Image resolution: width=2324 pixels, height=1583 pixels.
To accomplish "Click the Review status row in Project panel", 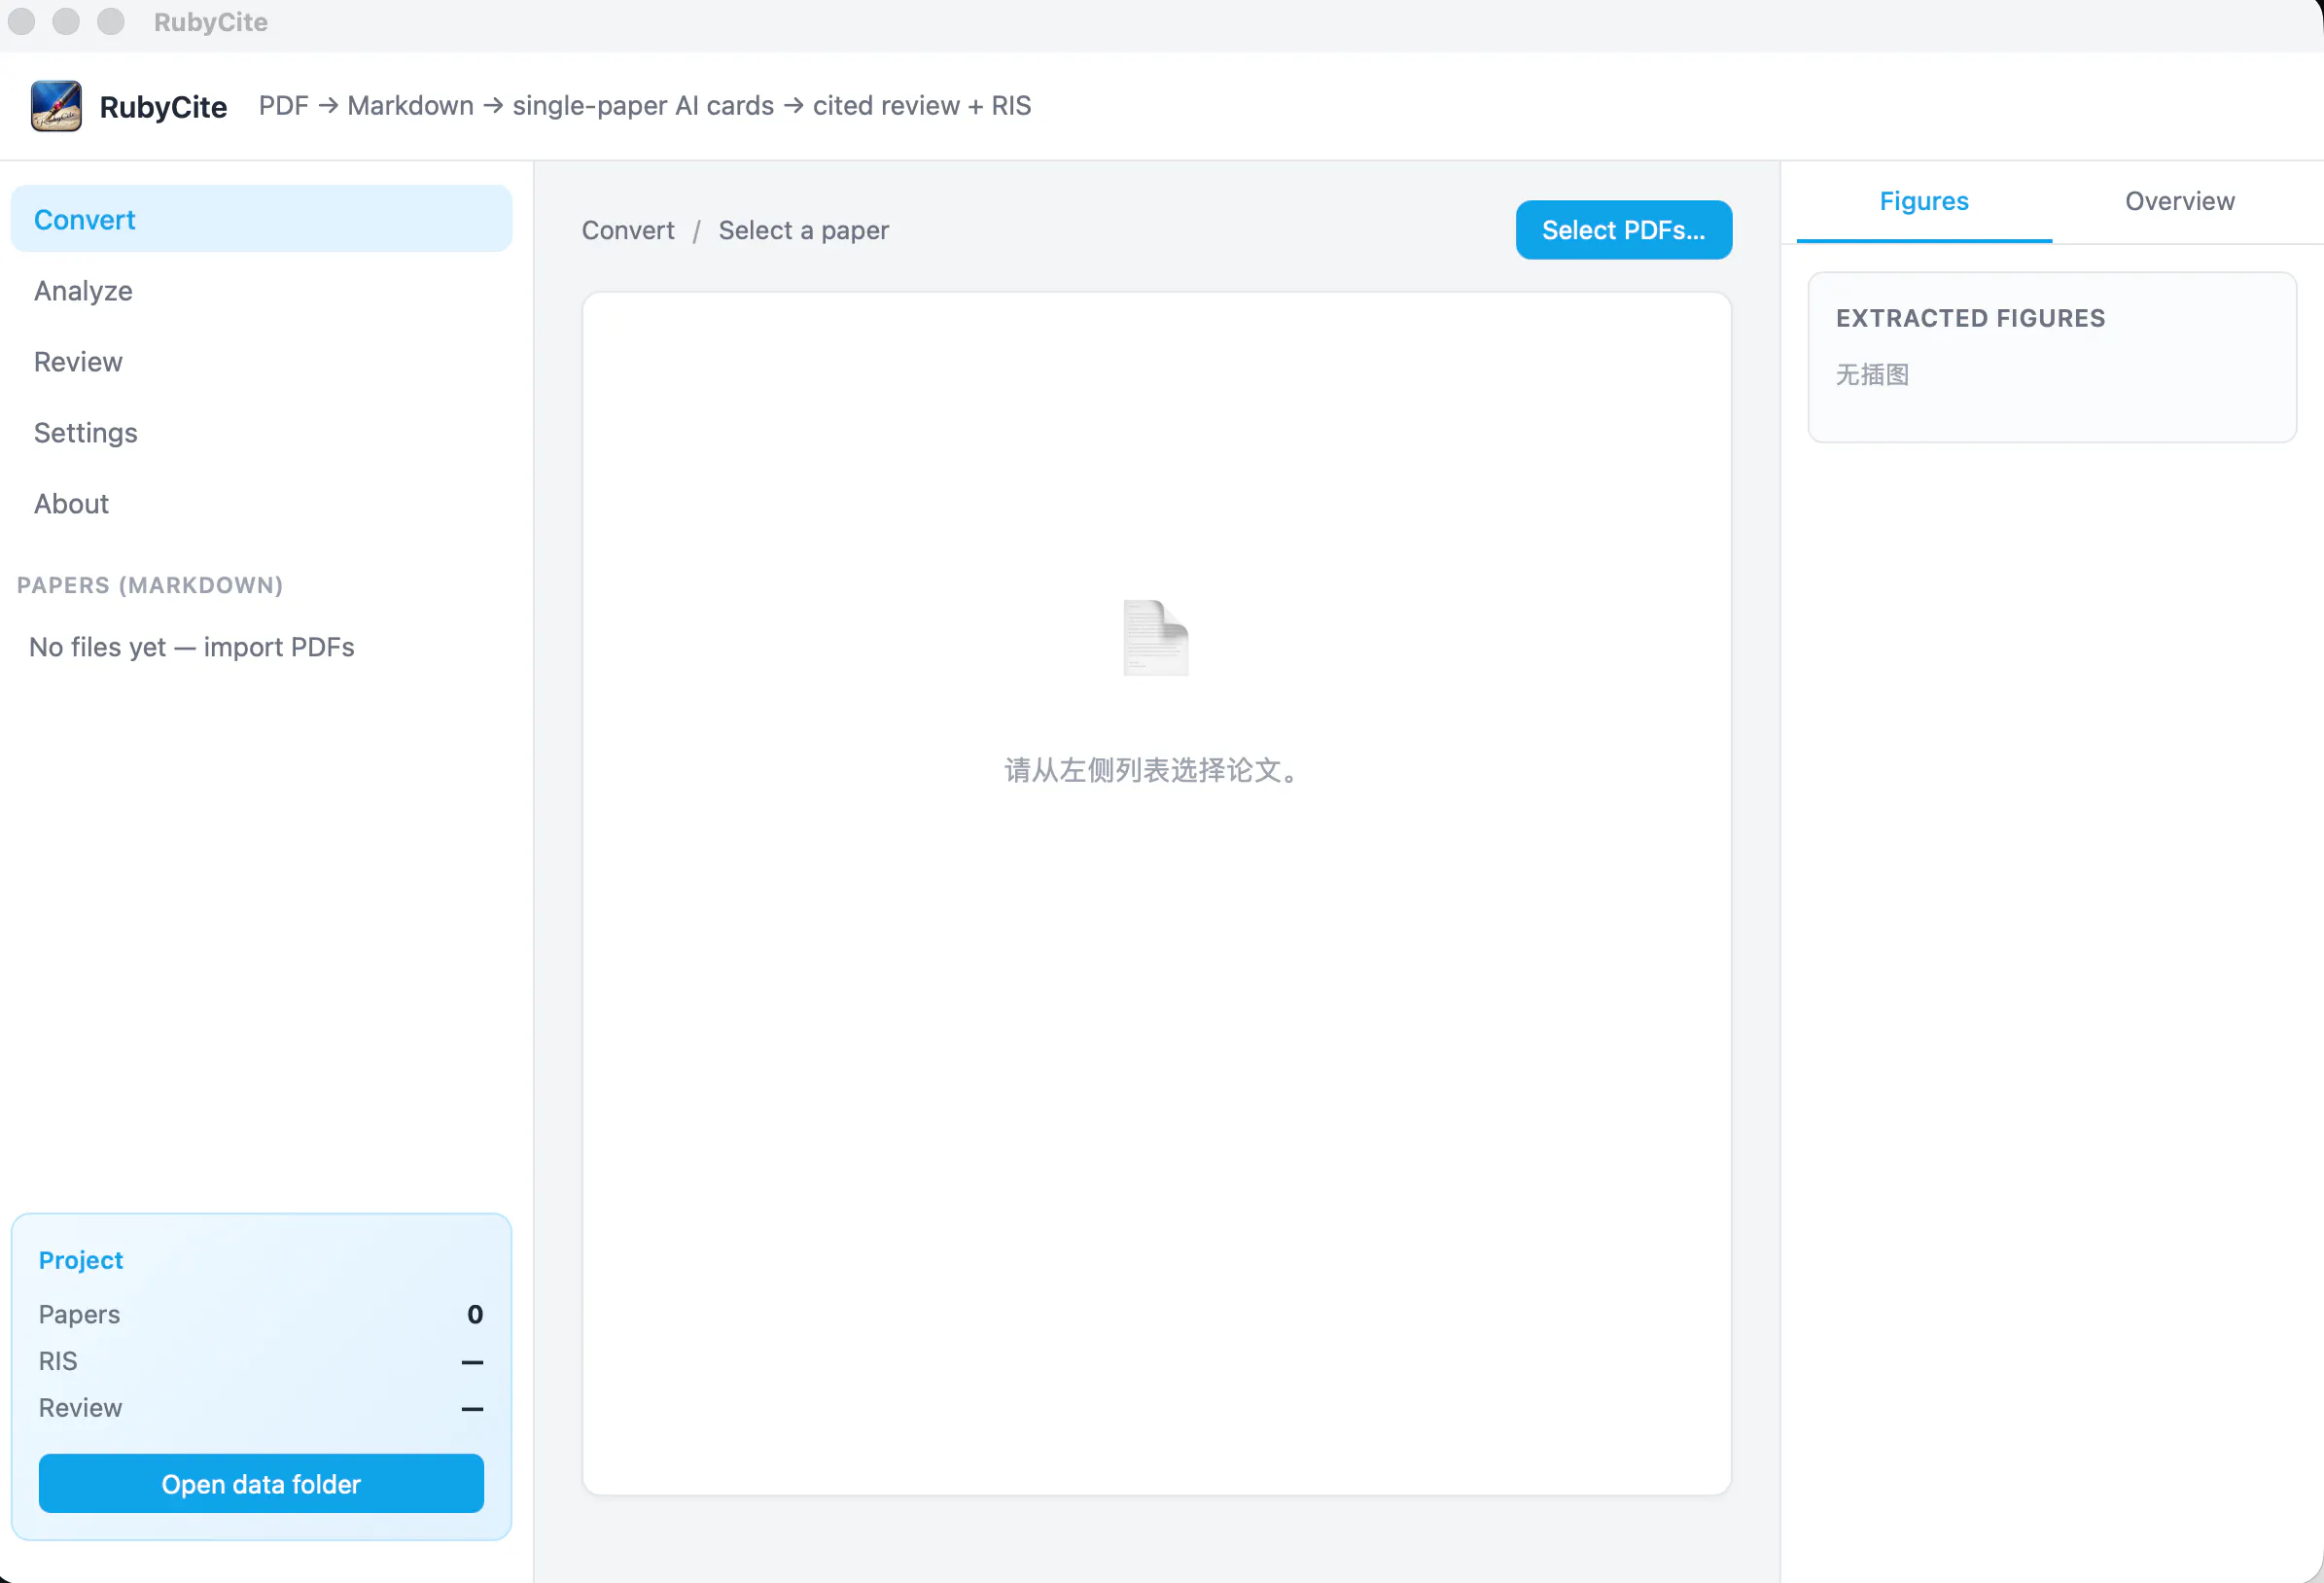I will click(x=261, y=1407).
